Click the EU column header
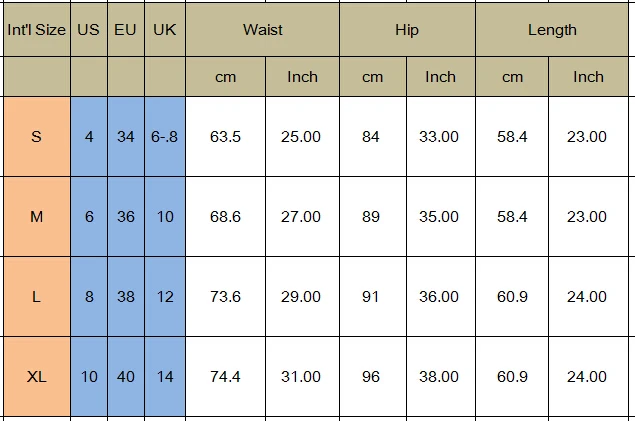This screenshot has height=421, width=635. click(x=125, y=30)
